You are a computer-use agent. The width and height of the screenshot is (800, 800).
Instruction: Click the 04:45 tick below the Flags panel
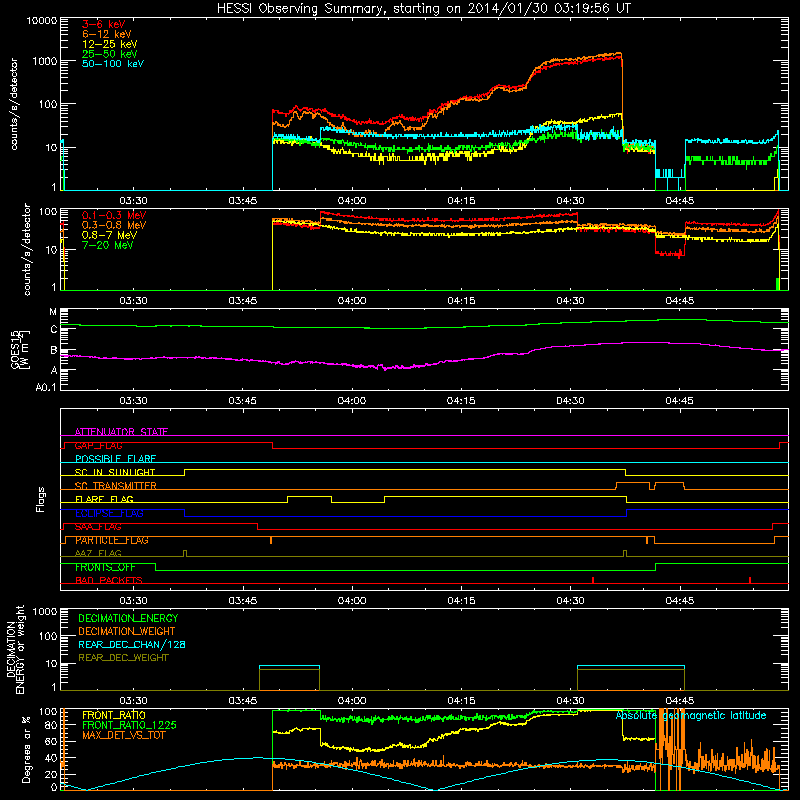(x=680, y=601)
